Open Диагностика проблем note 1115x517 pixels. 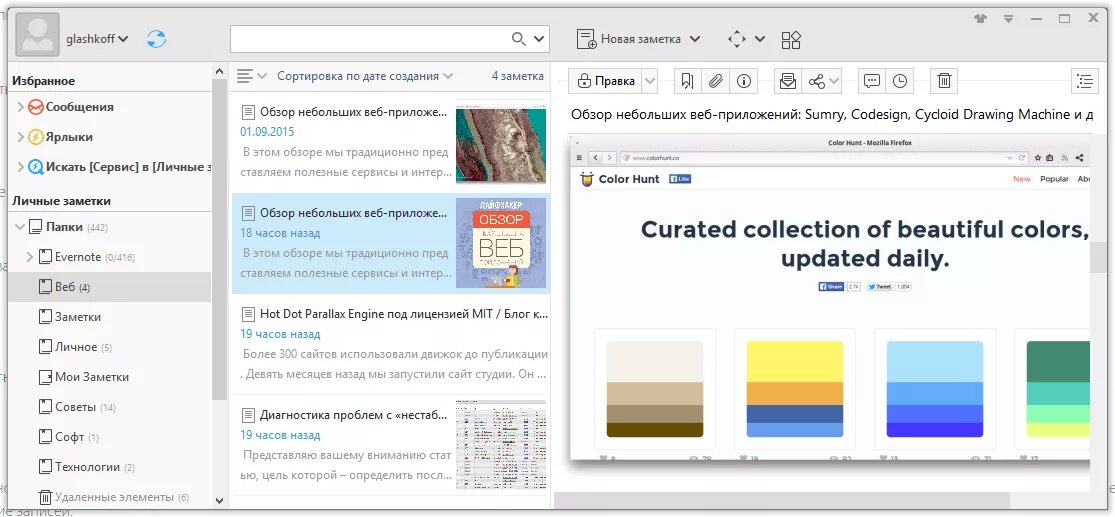[x=390, y=445]
